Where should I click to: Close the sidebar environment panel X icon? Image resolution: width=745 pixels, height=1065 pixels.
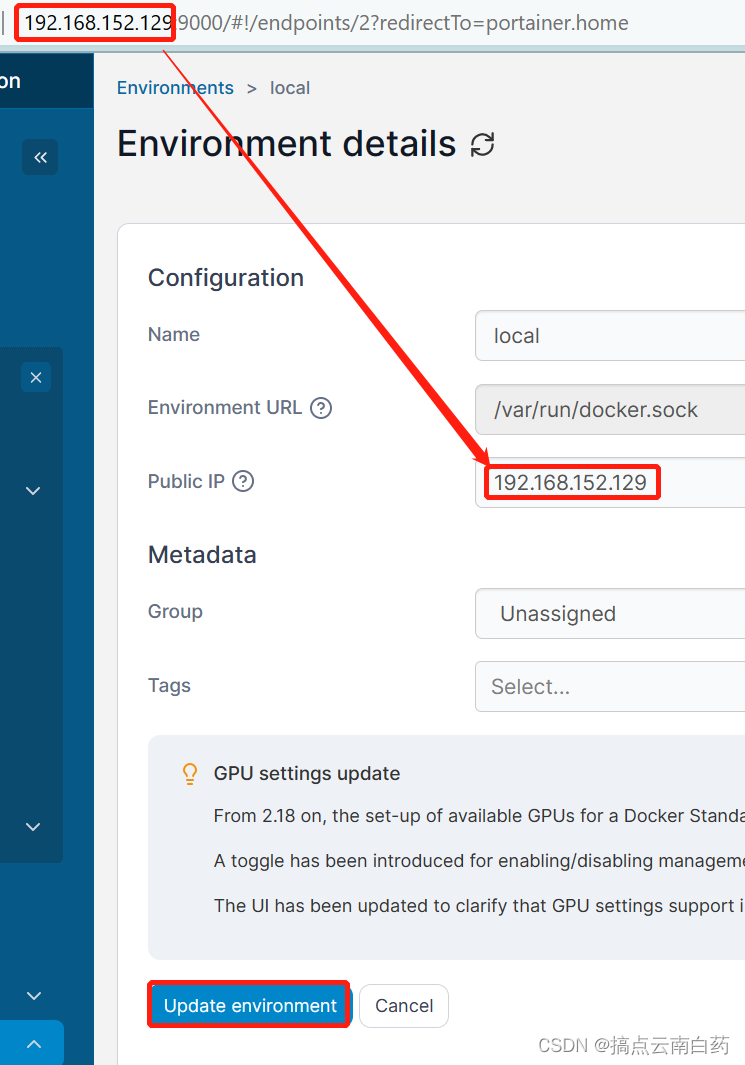coord(36,378)
